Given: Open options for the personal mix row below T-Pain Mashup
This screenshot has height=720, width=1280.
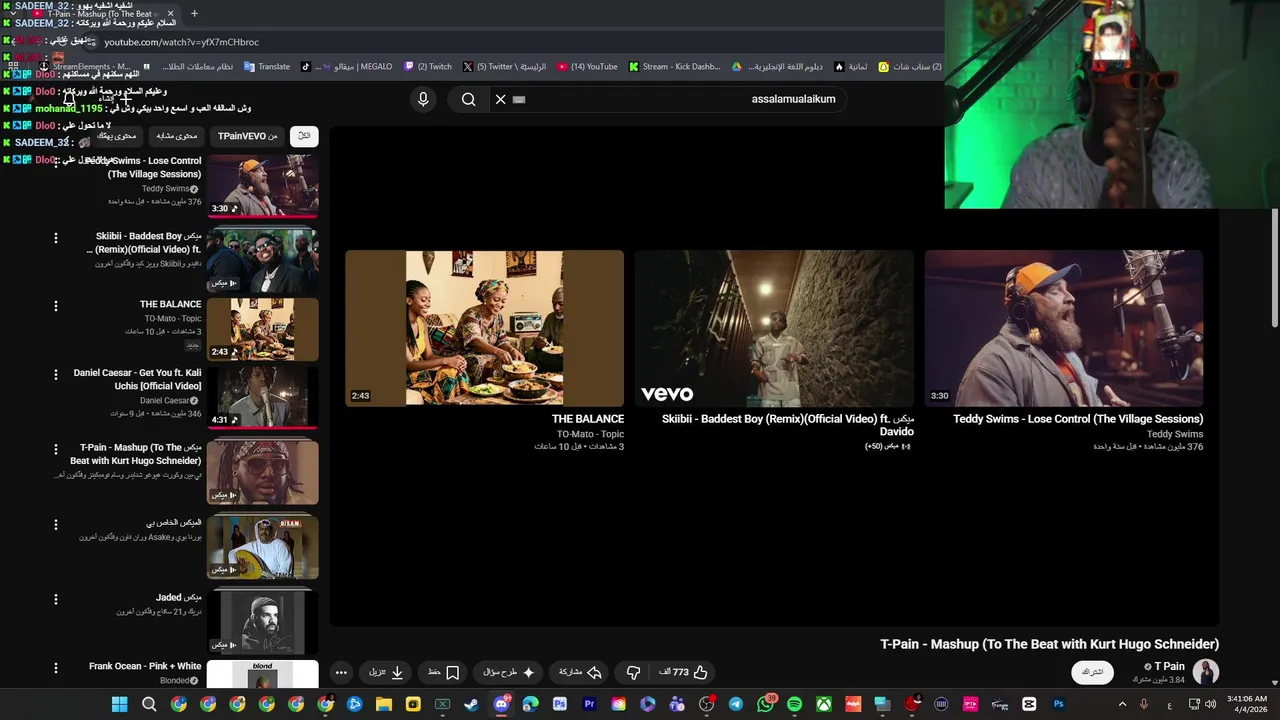Looking at the screenshot, I should 56,524.
